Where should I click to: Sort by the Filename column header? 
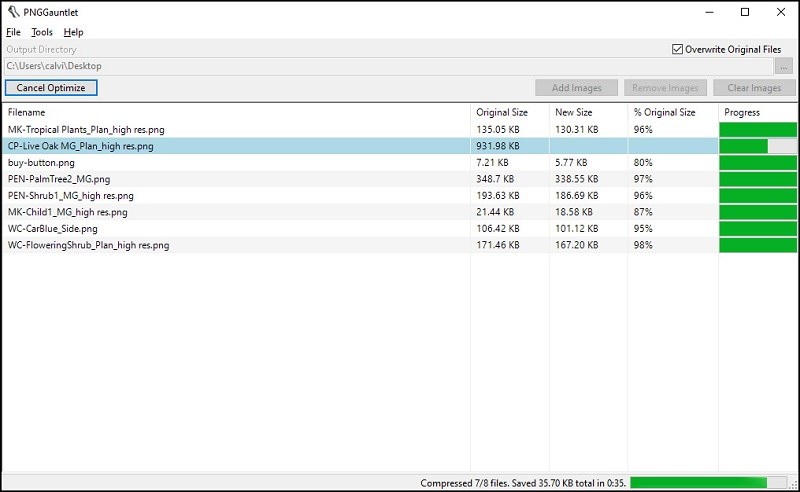(x=236, y=112)
